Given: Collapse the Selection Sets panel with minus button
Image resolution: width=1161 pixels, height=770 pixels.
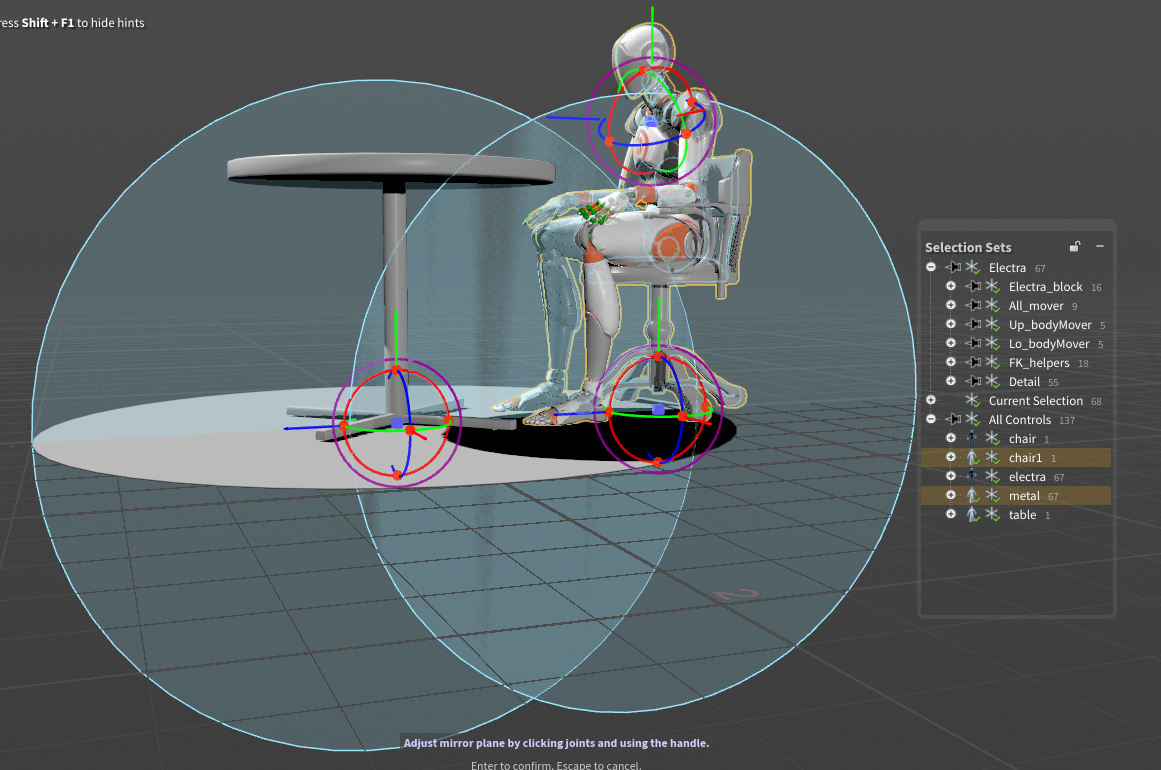Looking at the screenshot, I should pos(1100,246).
